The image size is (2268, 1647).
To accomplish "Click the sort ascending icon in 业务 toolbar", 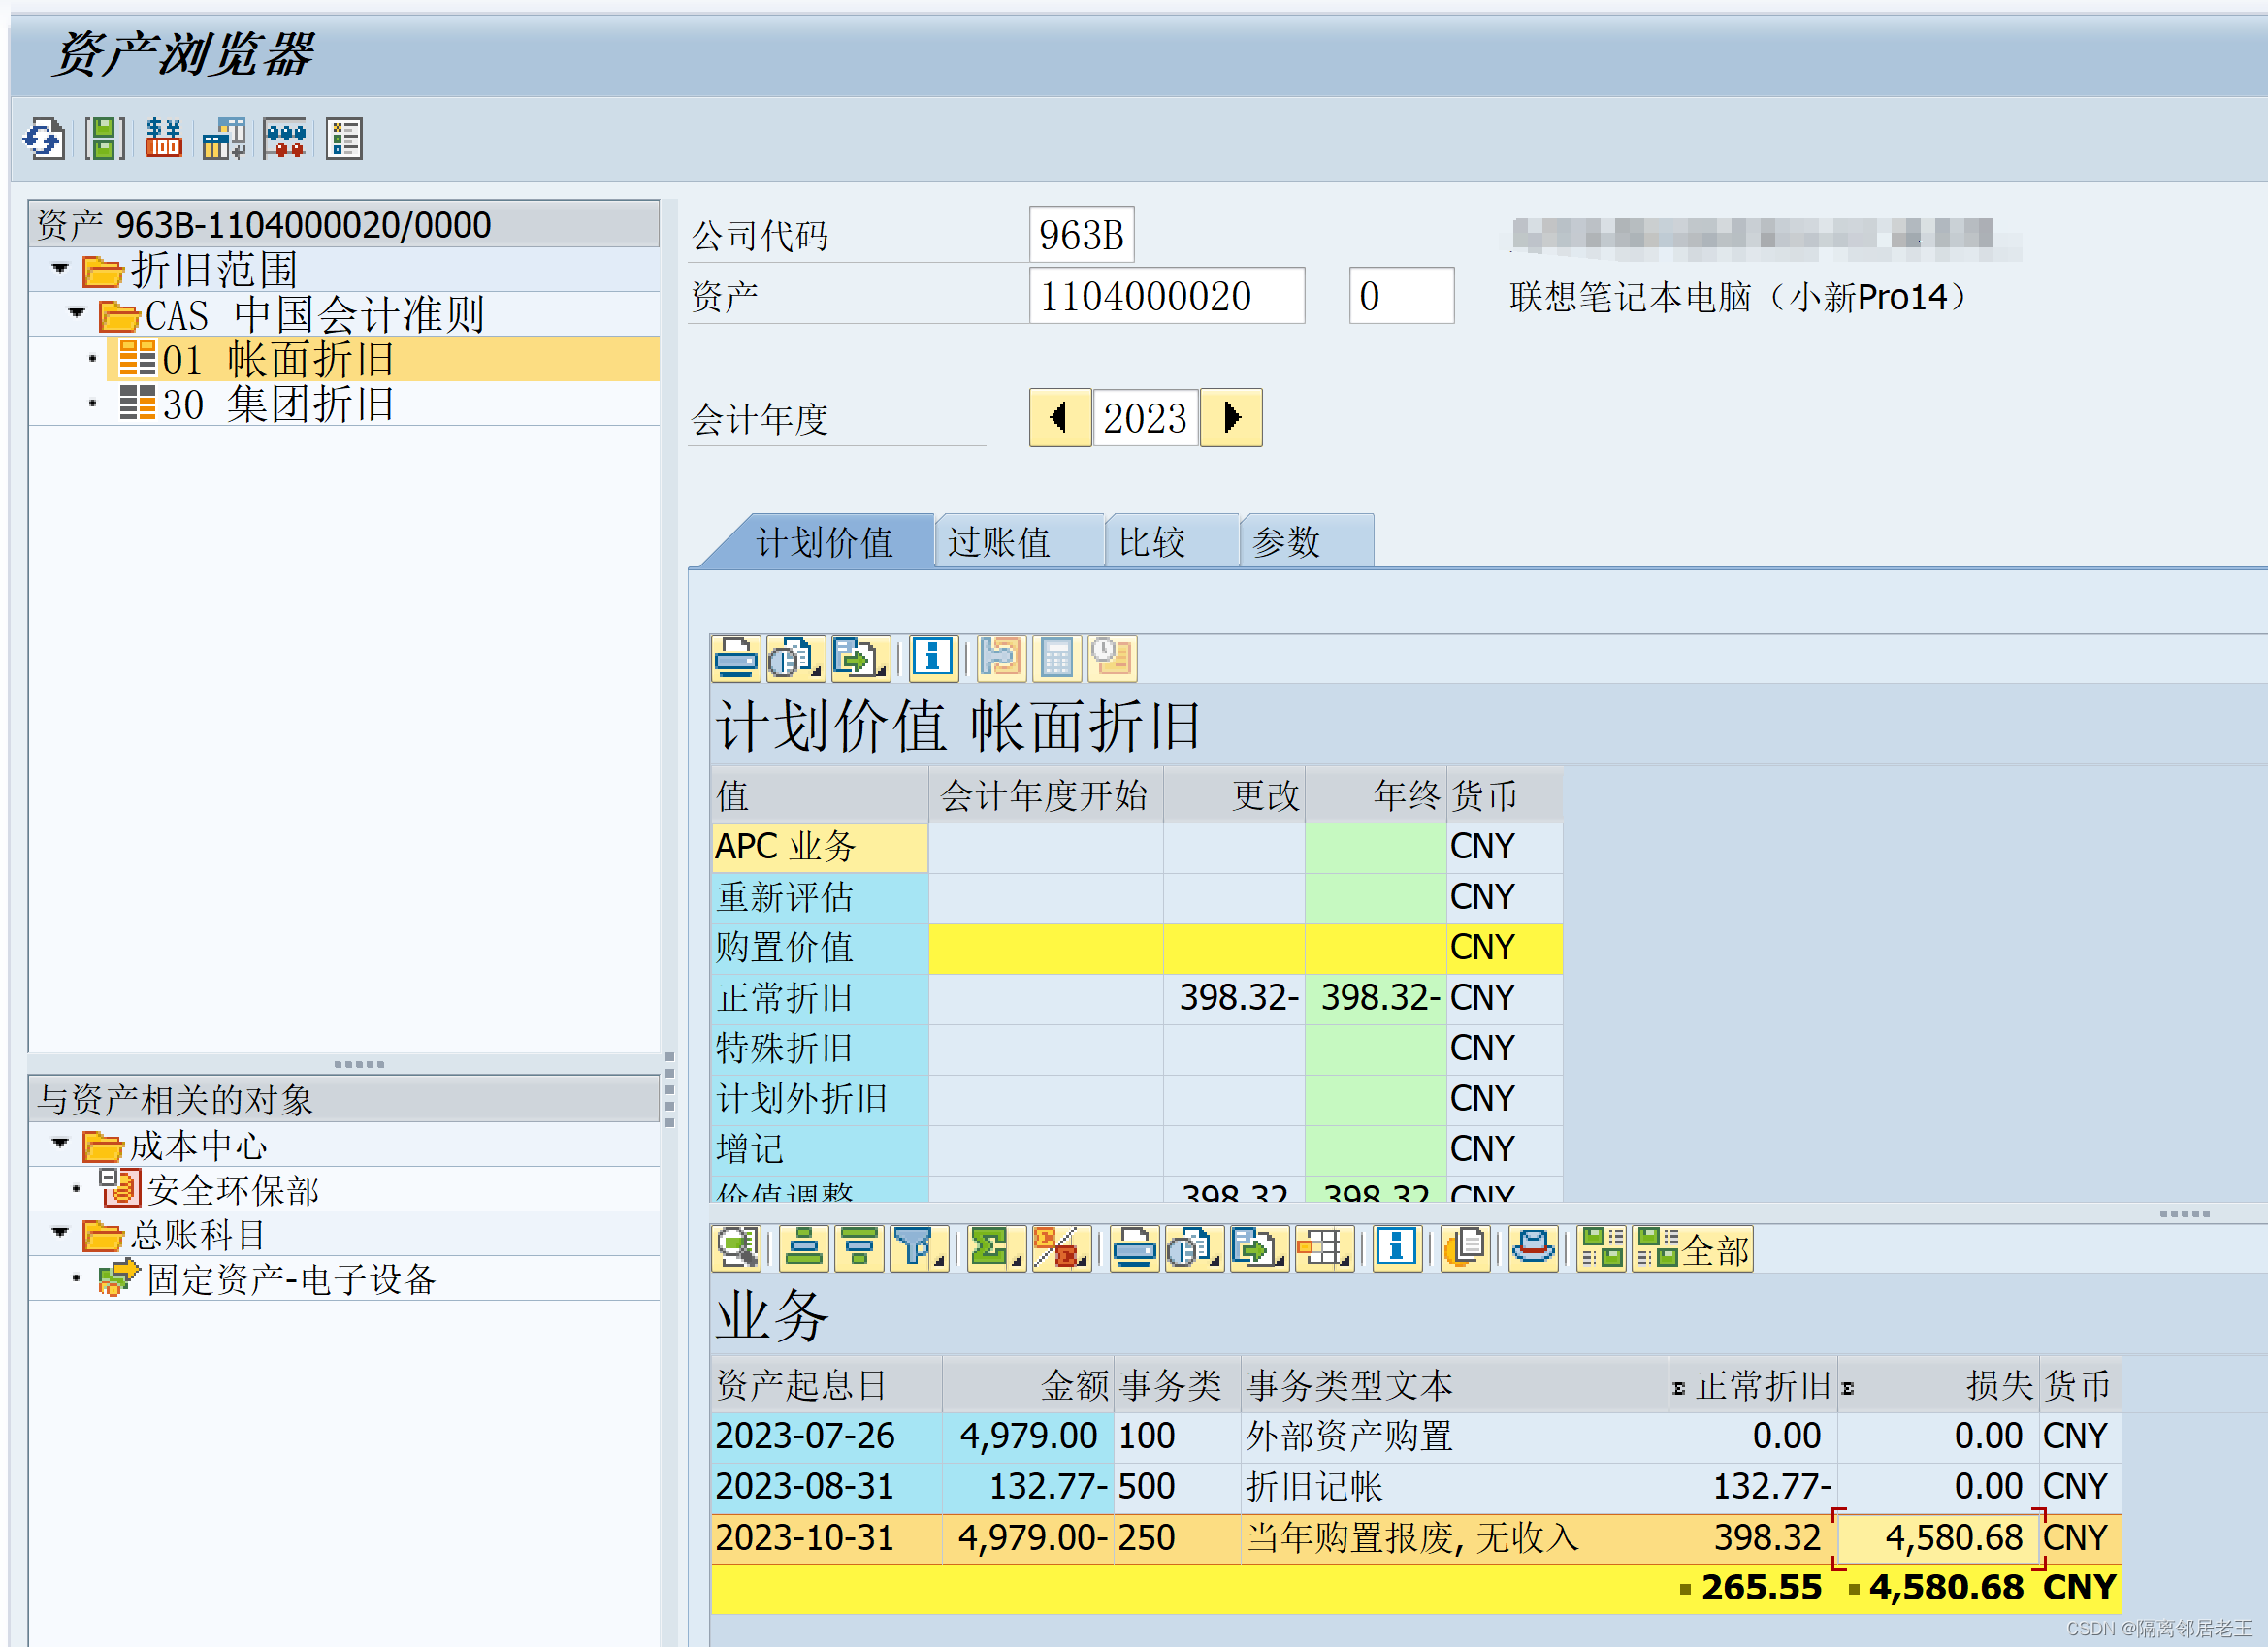I will (x=804, y=1248).
